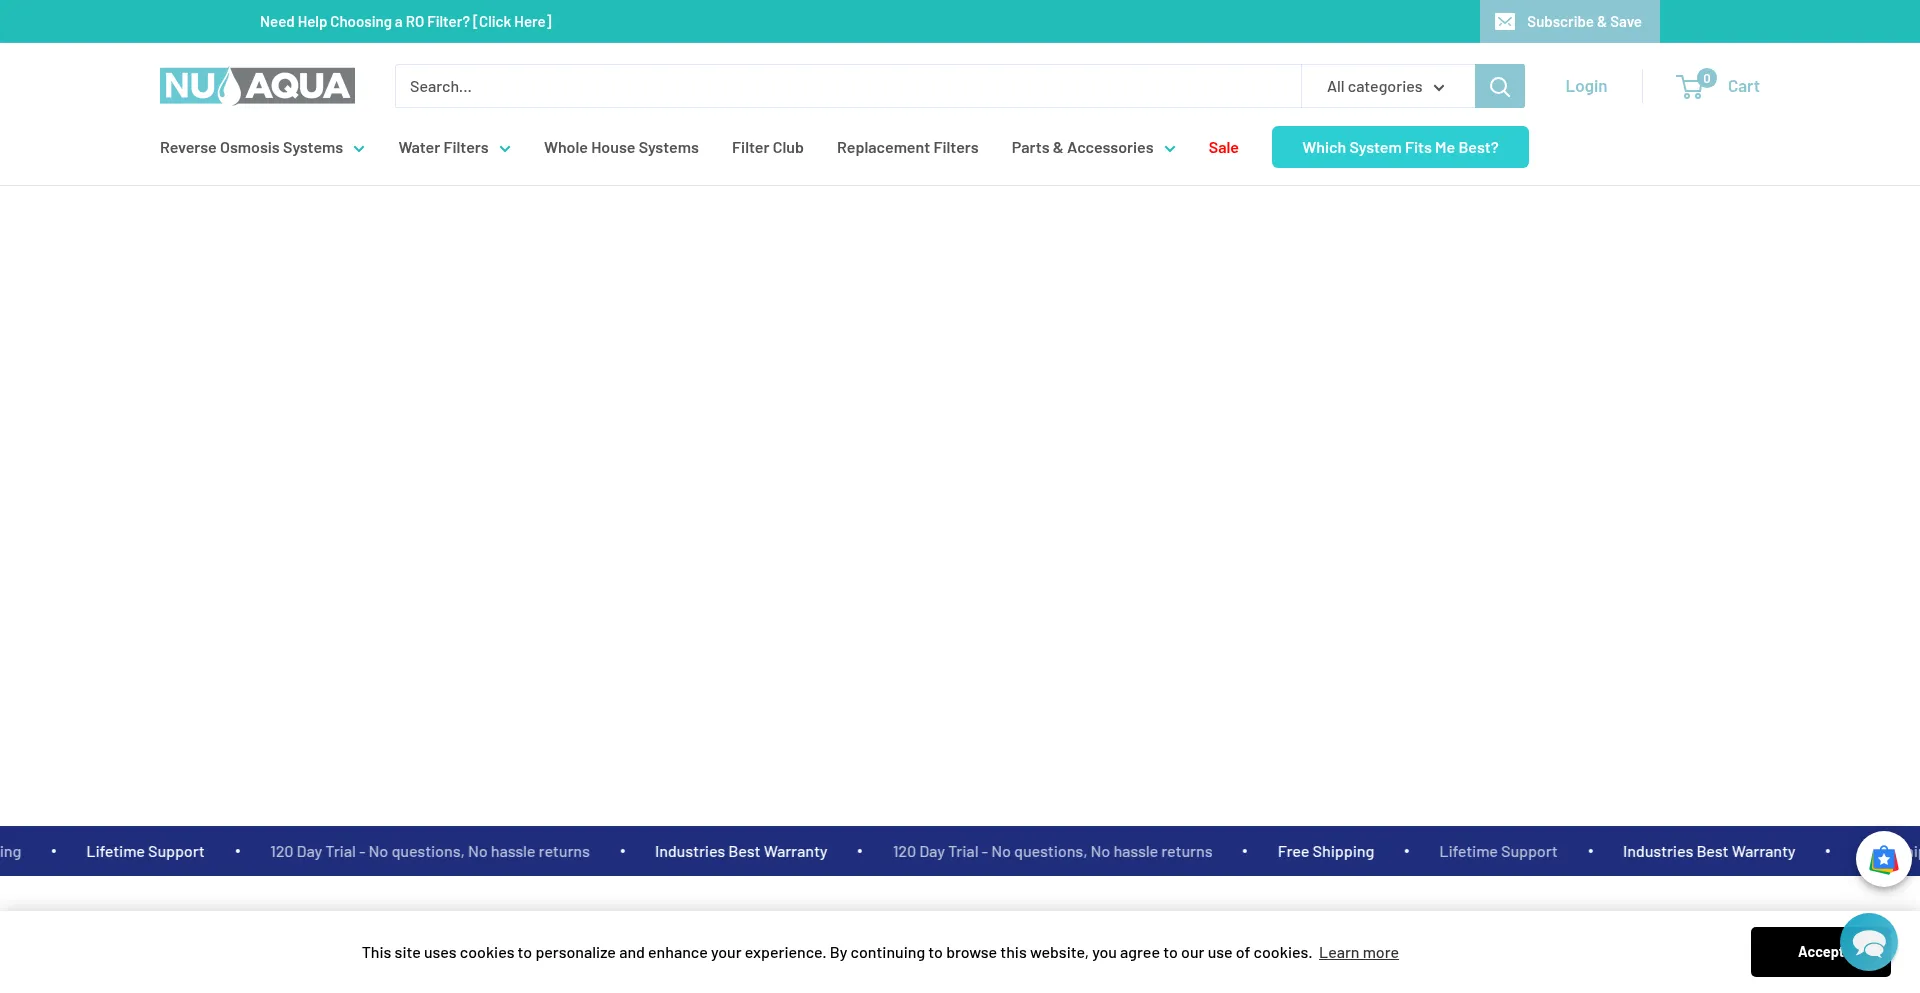This screenshot has width=1920, height=993.
Task: Open the shopping cart icon
Action: click(x=1690, y=87)
